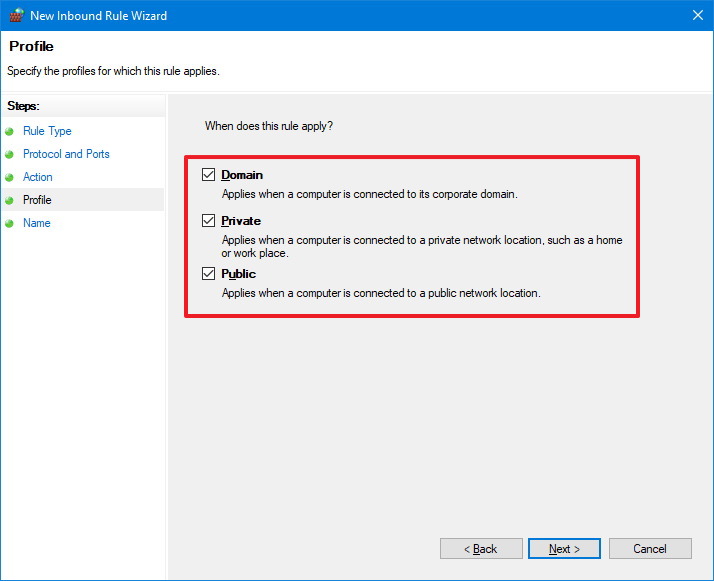Click 'Specify the profiles for which this rule applies' text
This screenshot has width=714, height=581.
113,71
